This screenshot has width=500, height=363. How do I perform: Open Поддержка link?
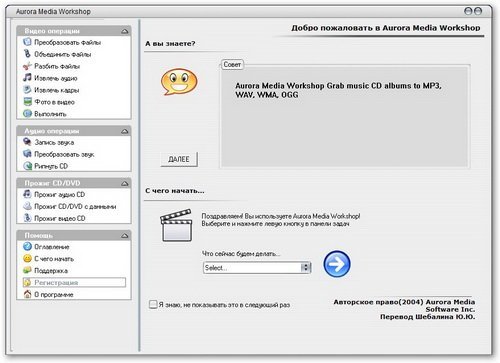pyautogui.click(x=51, y=271)
